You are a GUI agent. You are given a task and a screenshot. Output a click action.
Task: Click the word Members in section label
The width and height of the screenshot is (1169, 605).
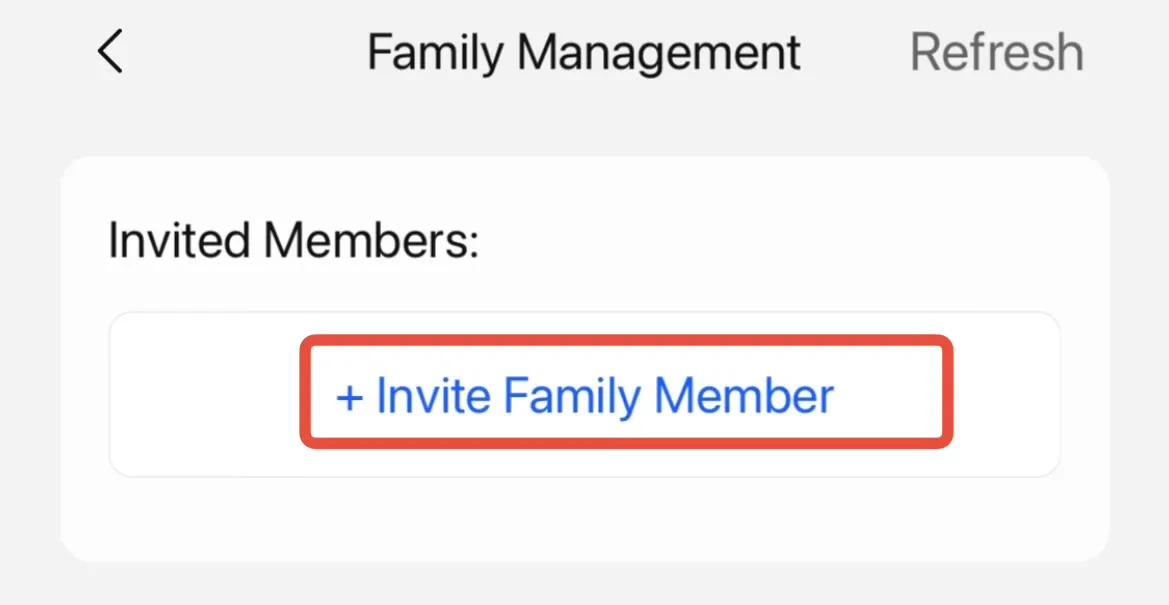[x=370, y=241]
